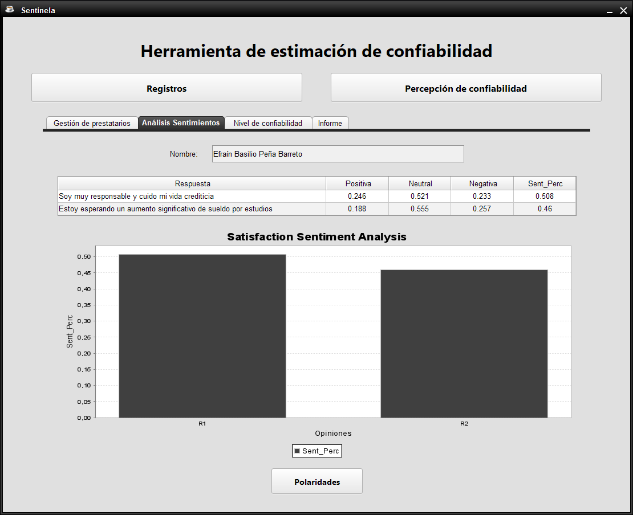Click the R2 bar in the chart

click(464, 343)
